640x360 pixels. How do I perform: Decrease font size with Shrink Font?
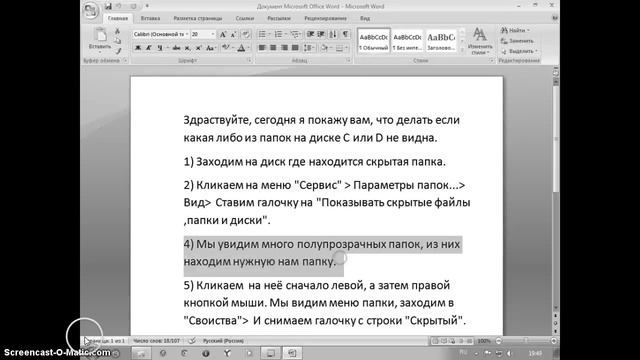pyautogui.click(x=233, y=35)
